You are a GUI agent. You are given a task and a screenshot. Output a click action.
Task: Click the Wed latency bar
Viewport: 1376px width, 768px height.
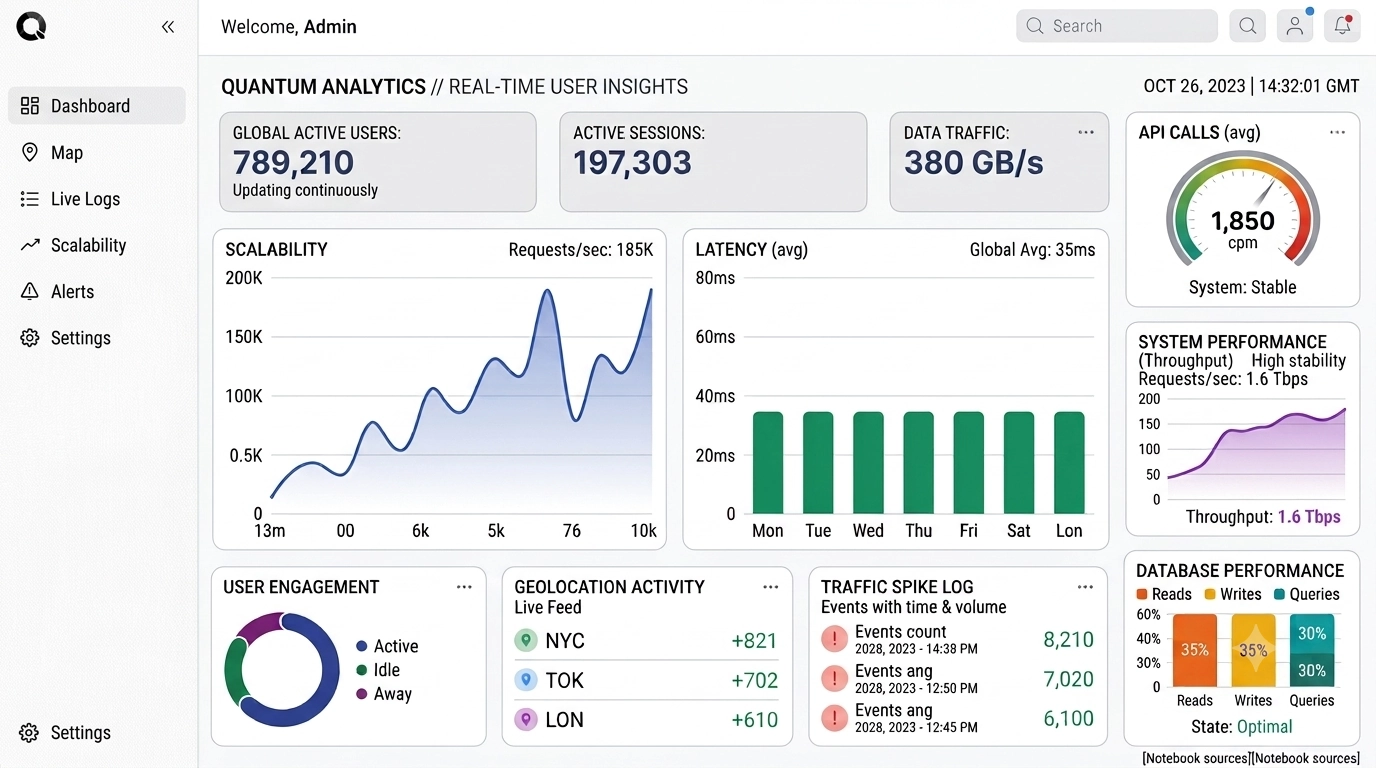[x=868, y=463]
